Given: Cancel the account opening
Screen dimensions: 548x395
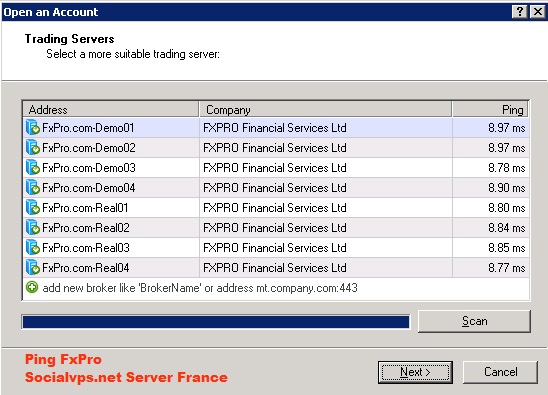Looking at the screenshot, I should [500, 372].
